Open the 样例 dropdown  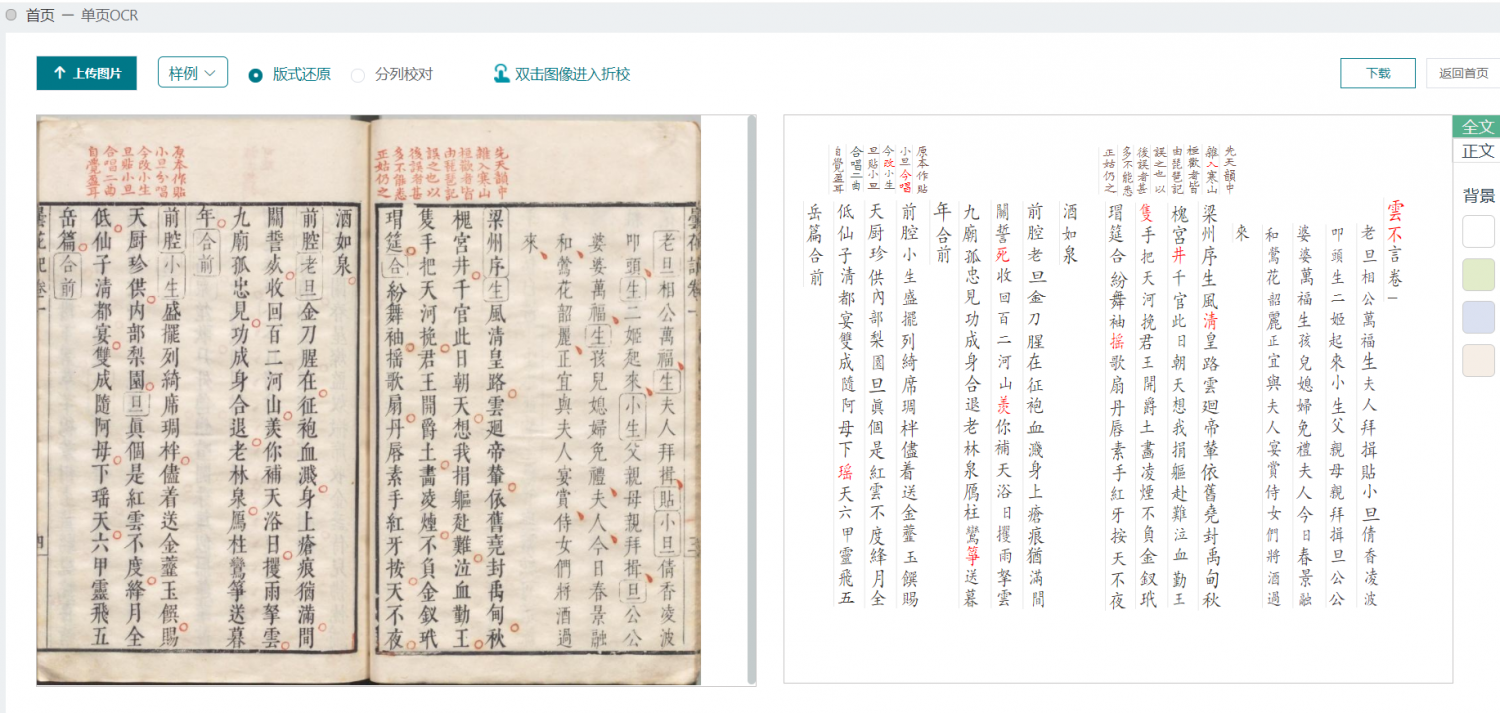coord(192,73)
